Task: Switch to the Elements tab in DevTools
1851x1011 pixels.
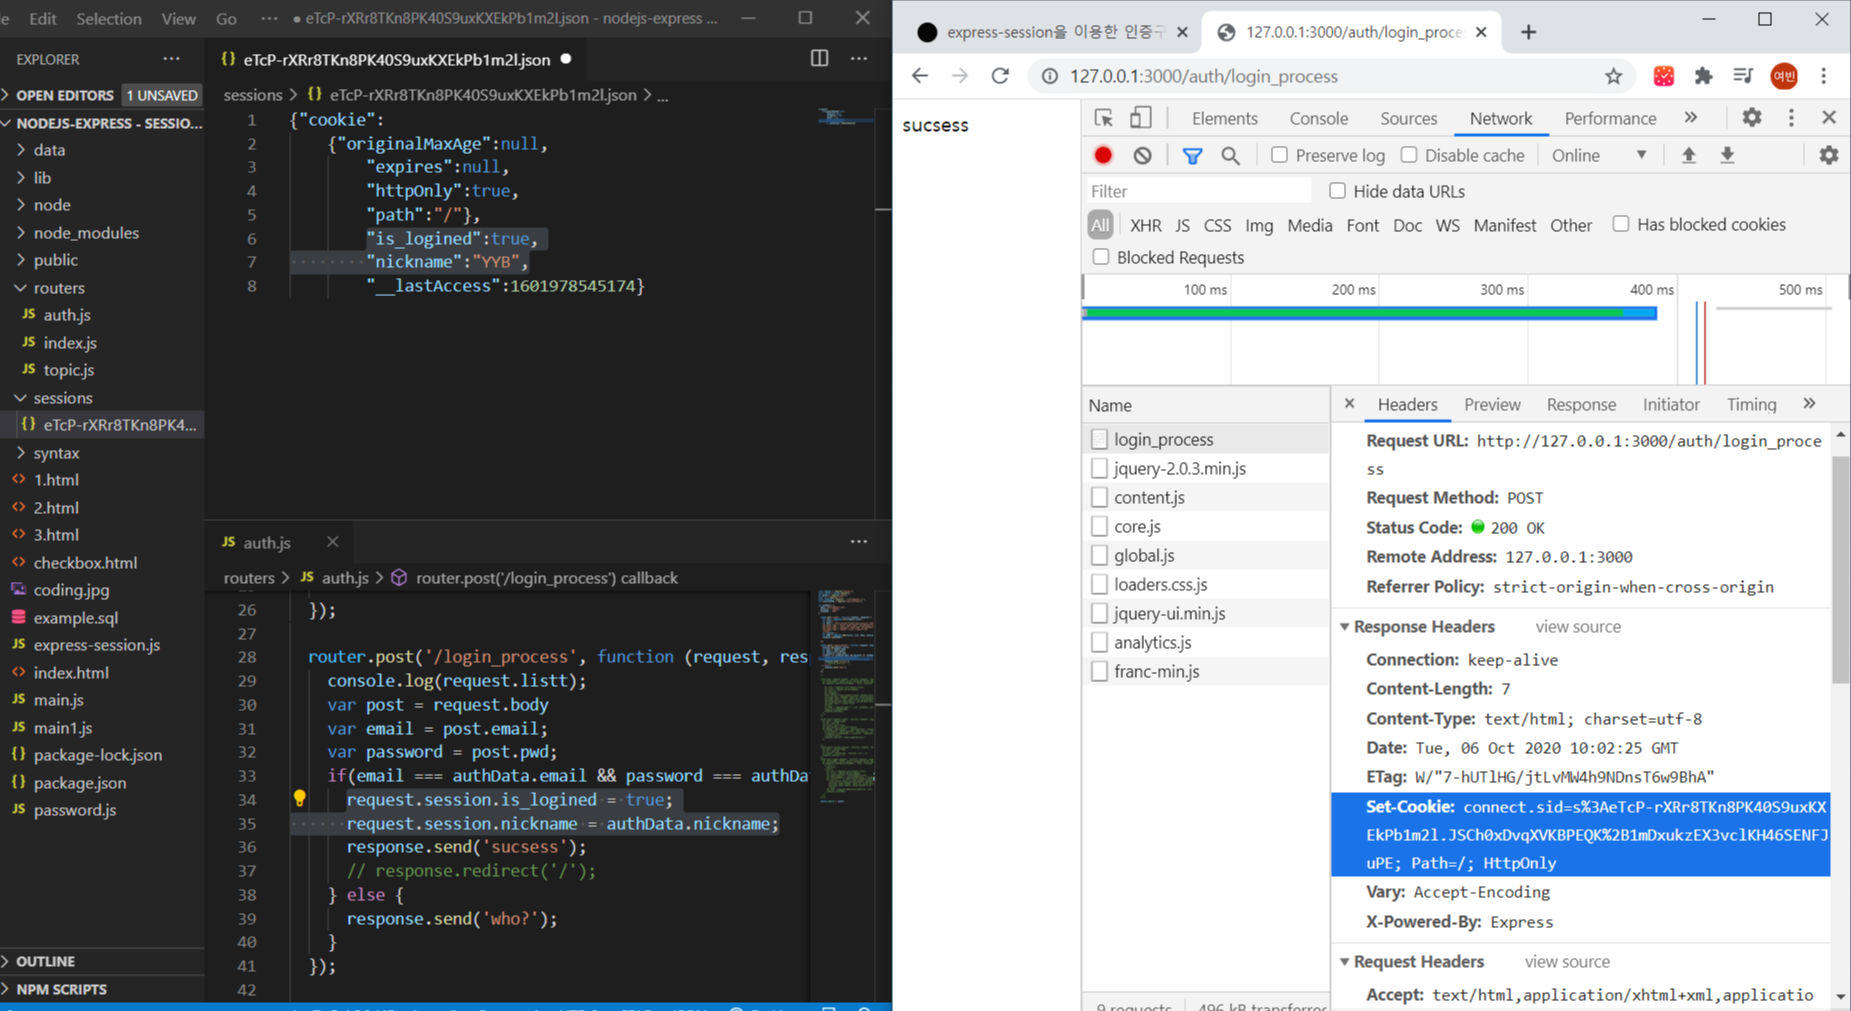Action: point(1224,118)
